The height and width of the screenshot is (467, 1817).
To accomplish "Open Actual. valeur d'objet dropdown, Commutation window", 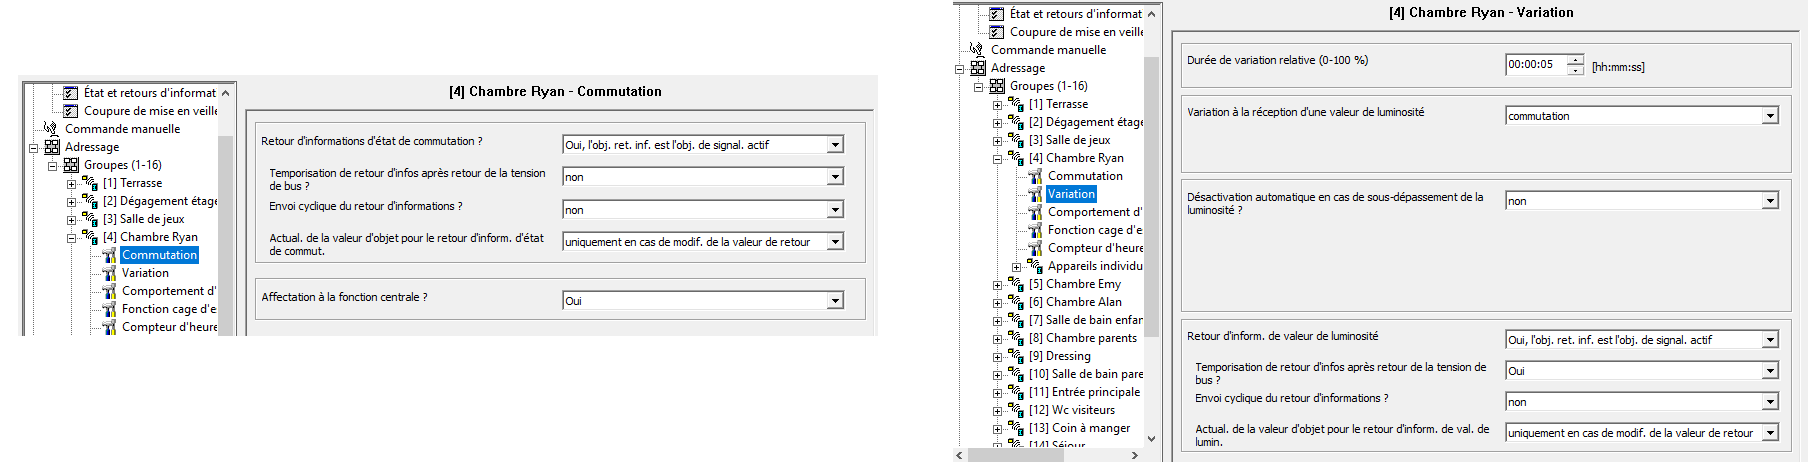I will [x=835, y=242].
